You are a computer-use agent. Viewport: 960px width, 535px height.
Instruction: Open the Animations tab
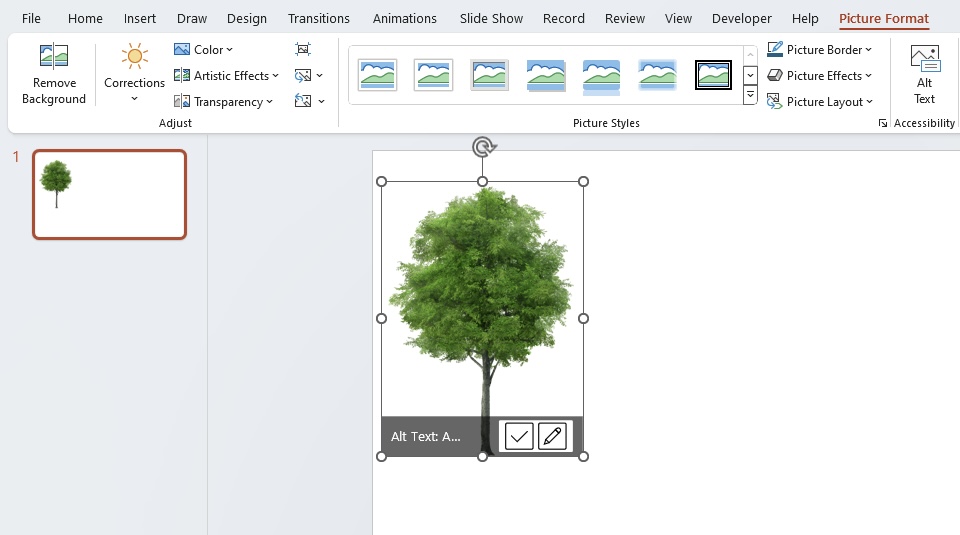pyautogui.click(x=405, y=18)
